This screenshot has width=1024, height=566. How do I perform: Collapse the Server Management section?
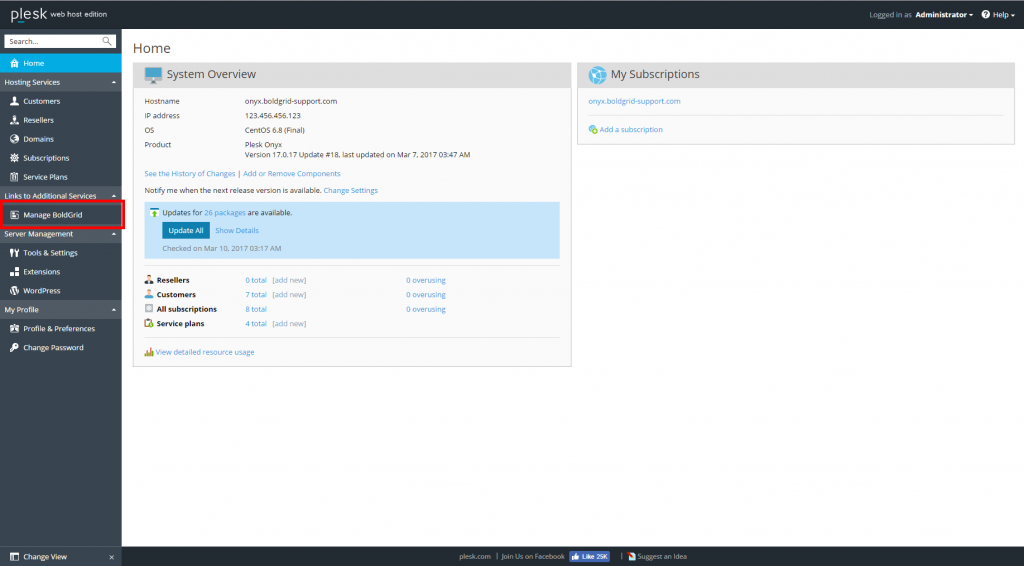(112, 234)
